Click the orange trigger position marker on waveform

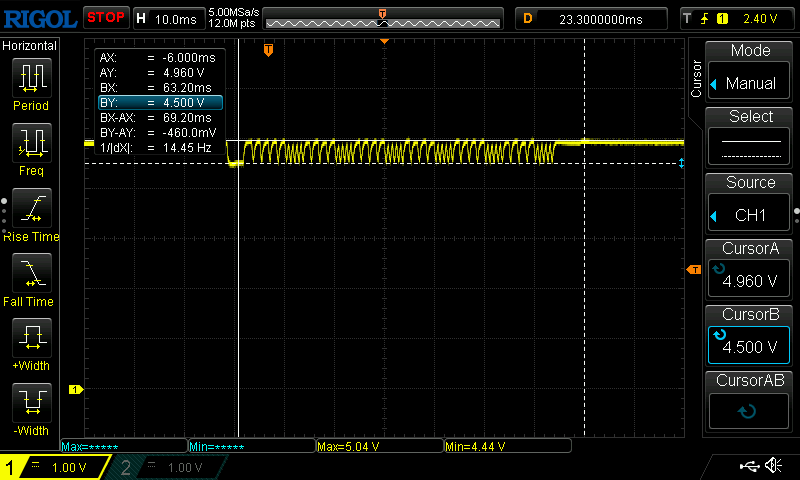click(268, 50)
